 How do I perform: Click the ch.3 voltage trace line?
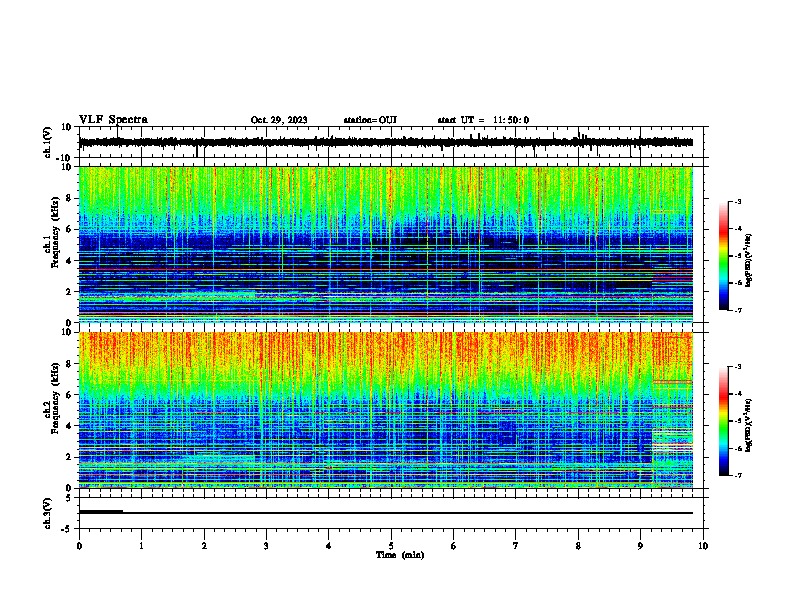[x=386, y=513]
